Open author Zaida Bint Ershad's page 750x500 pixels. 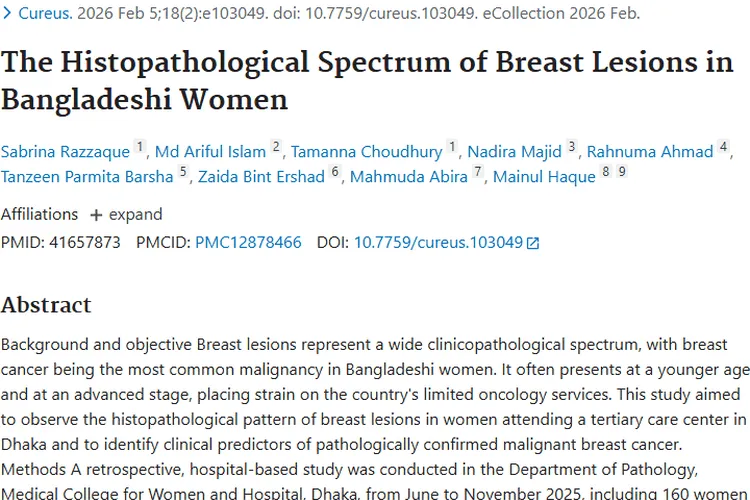(x=261, y=177)
